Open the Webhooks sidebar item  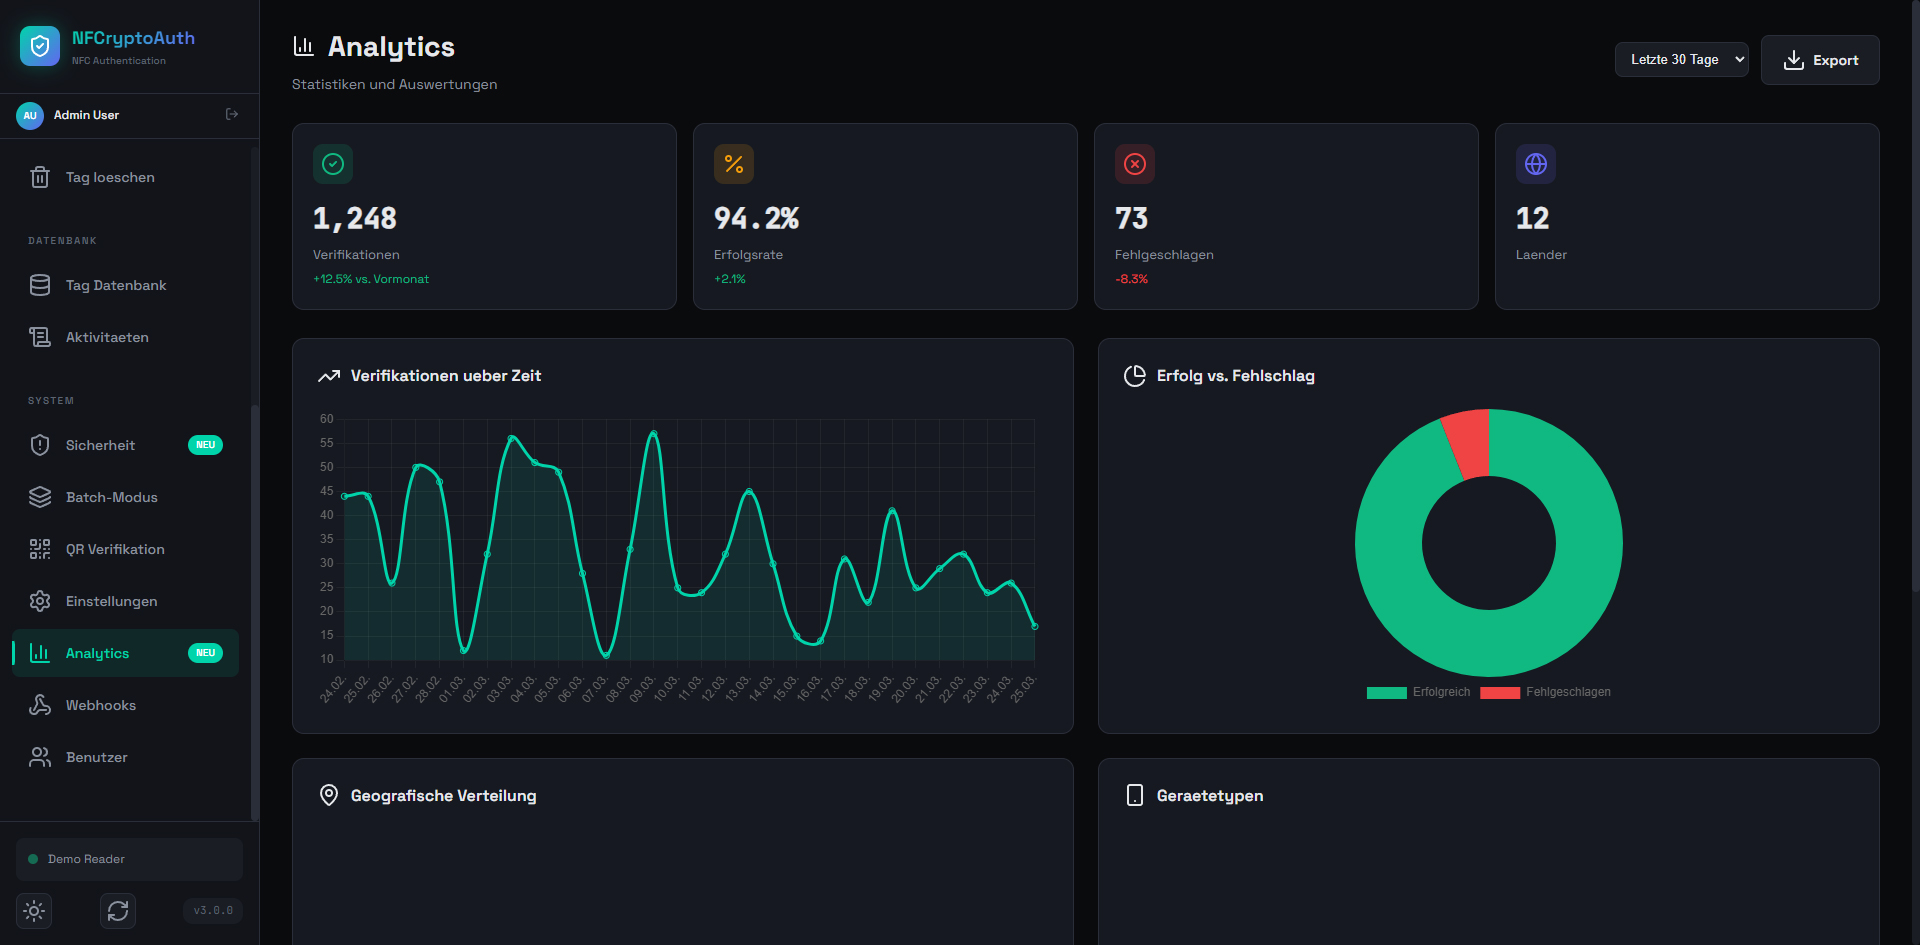tap(101, 706)
